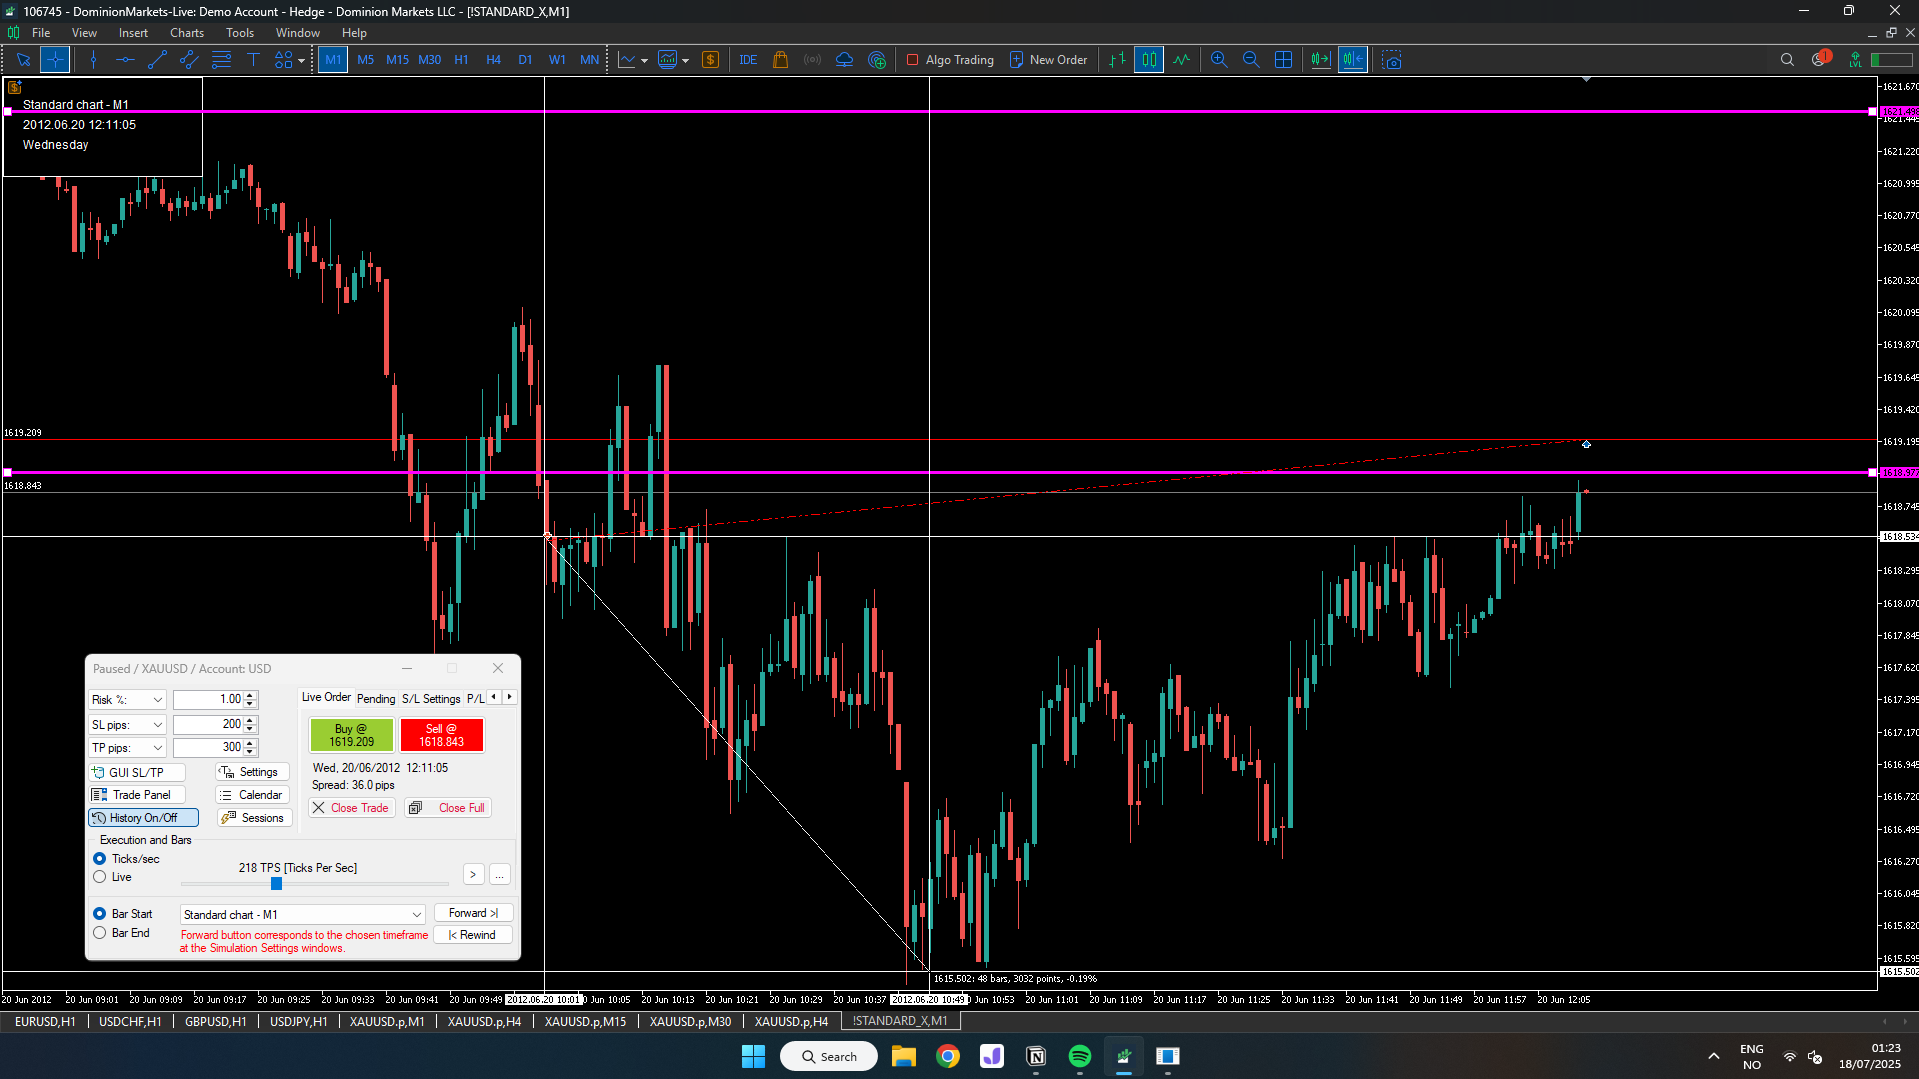Switch to XAUUSD.p,M15 chart tab
Viewport: 1919px width, 1079px height.
[585, 1021]
